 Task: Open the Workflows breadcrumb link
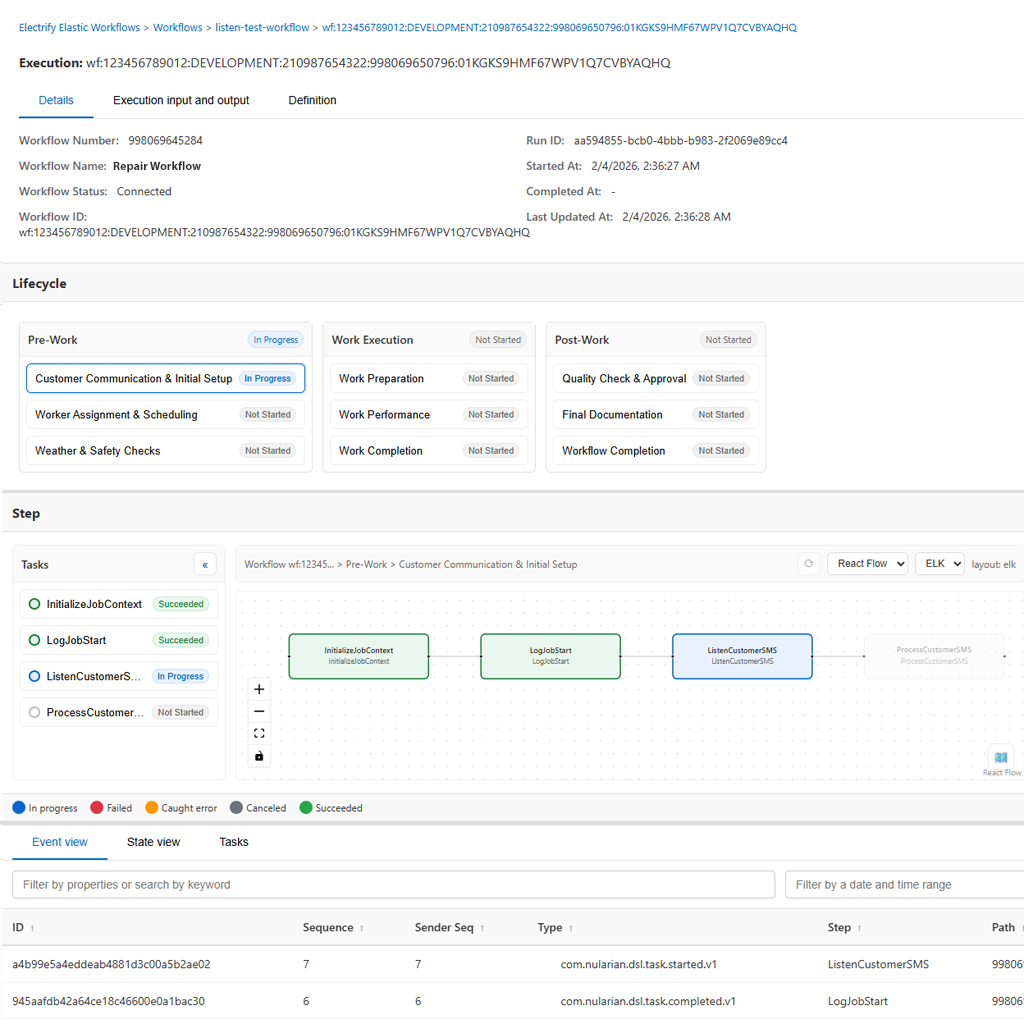177,27
